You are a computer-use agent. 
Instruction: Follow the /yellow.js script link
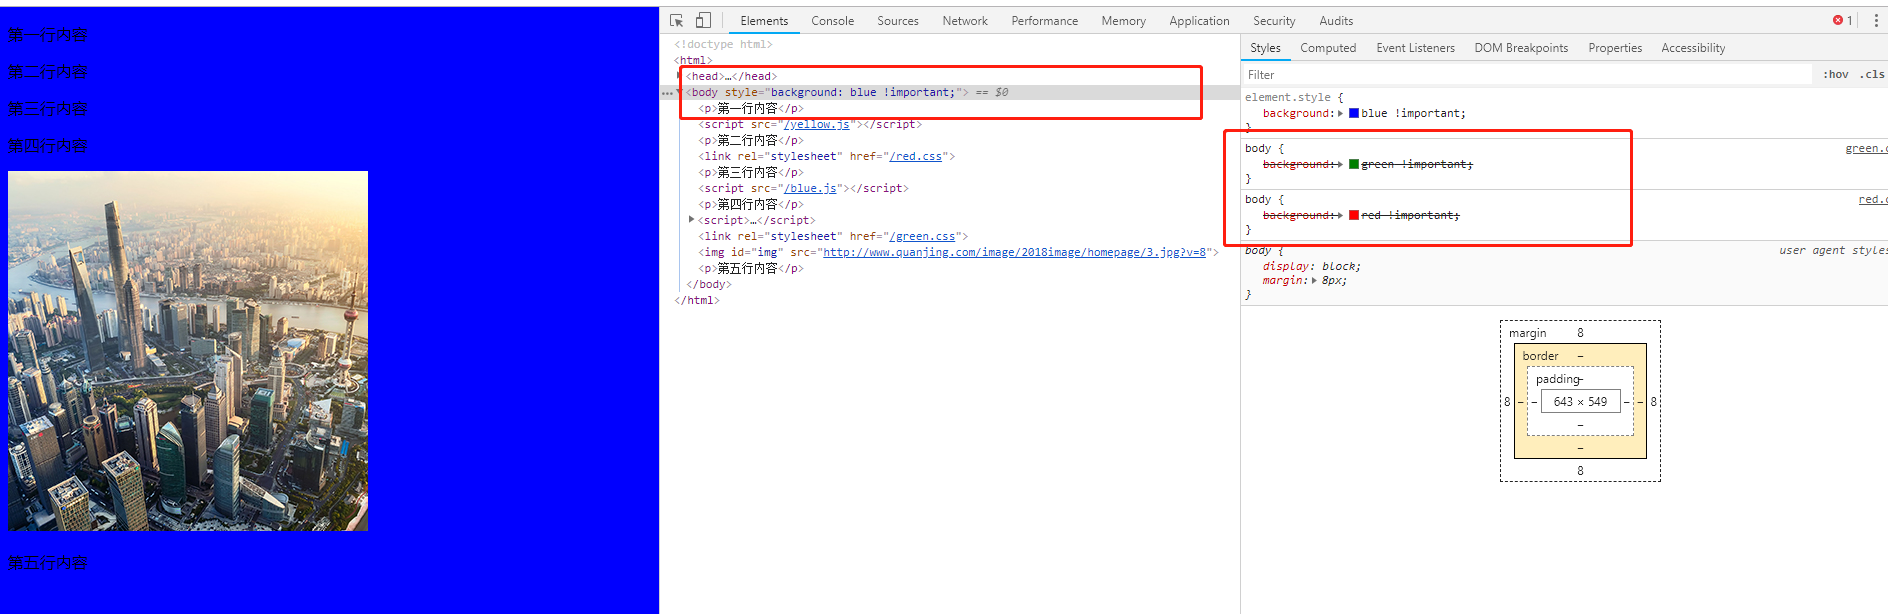point(817,125)
